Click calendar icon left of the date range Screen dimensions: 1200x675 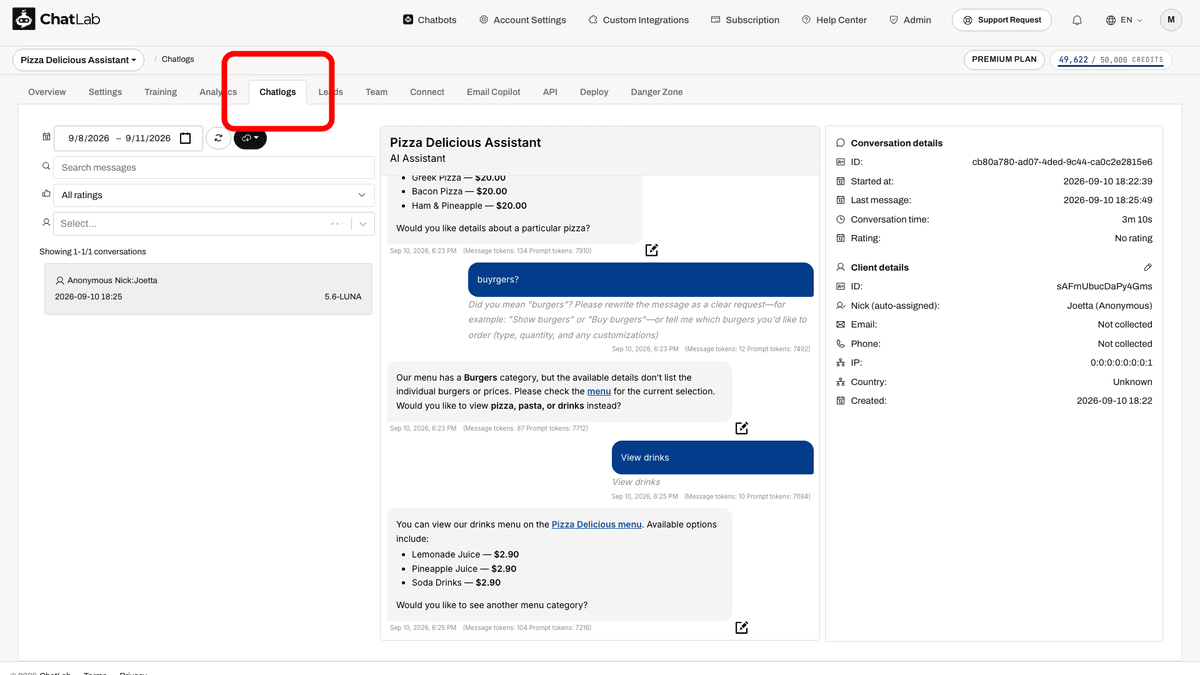click(46, 137)
